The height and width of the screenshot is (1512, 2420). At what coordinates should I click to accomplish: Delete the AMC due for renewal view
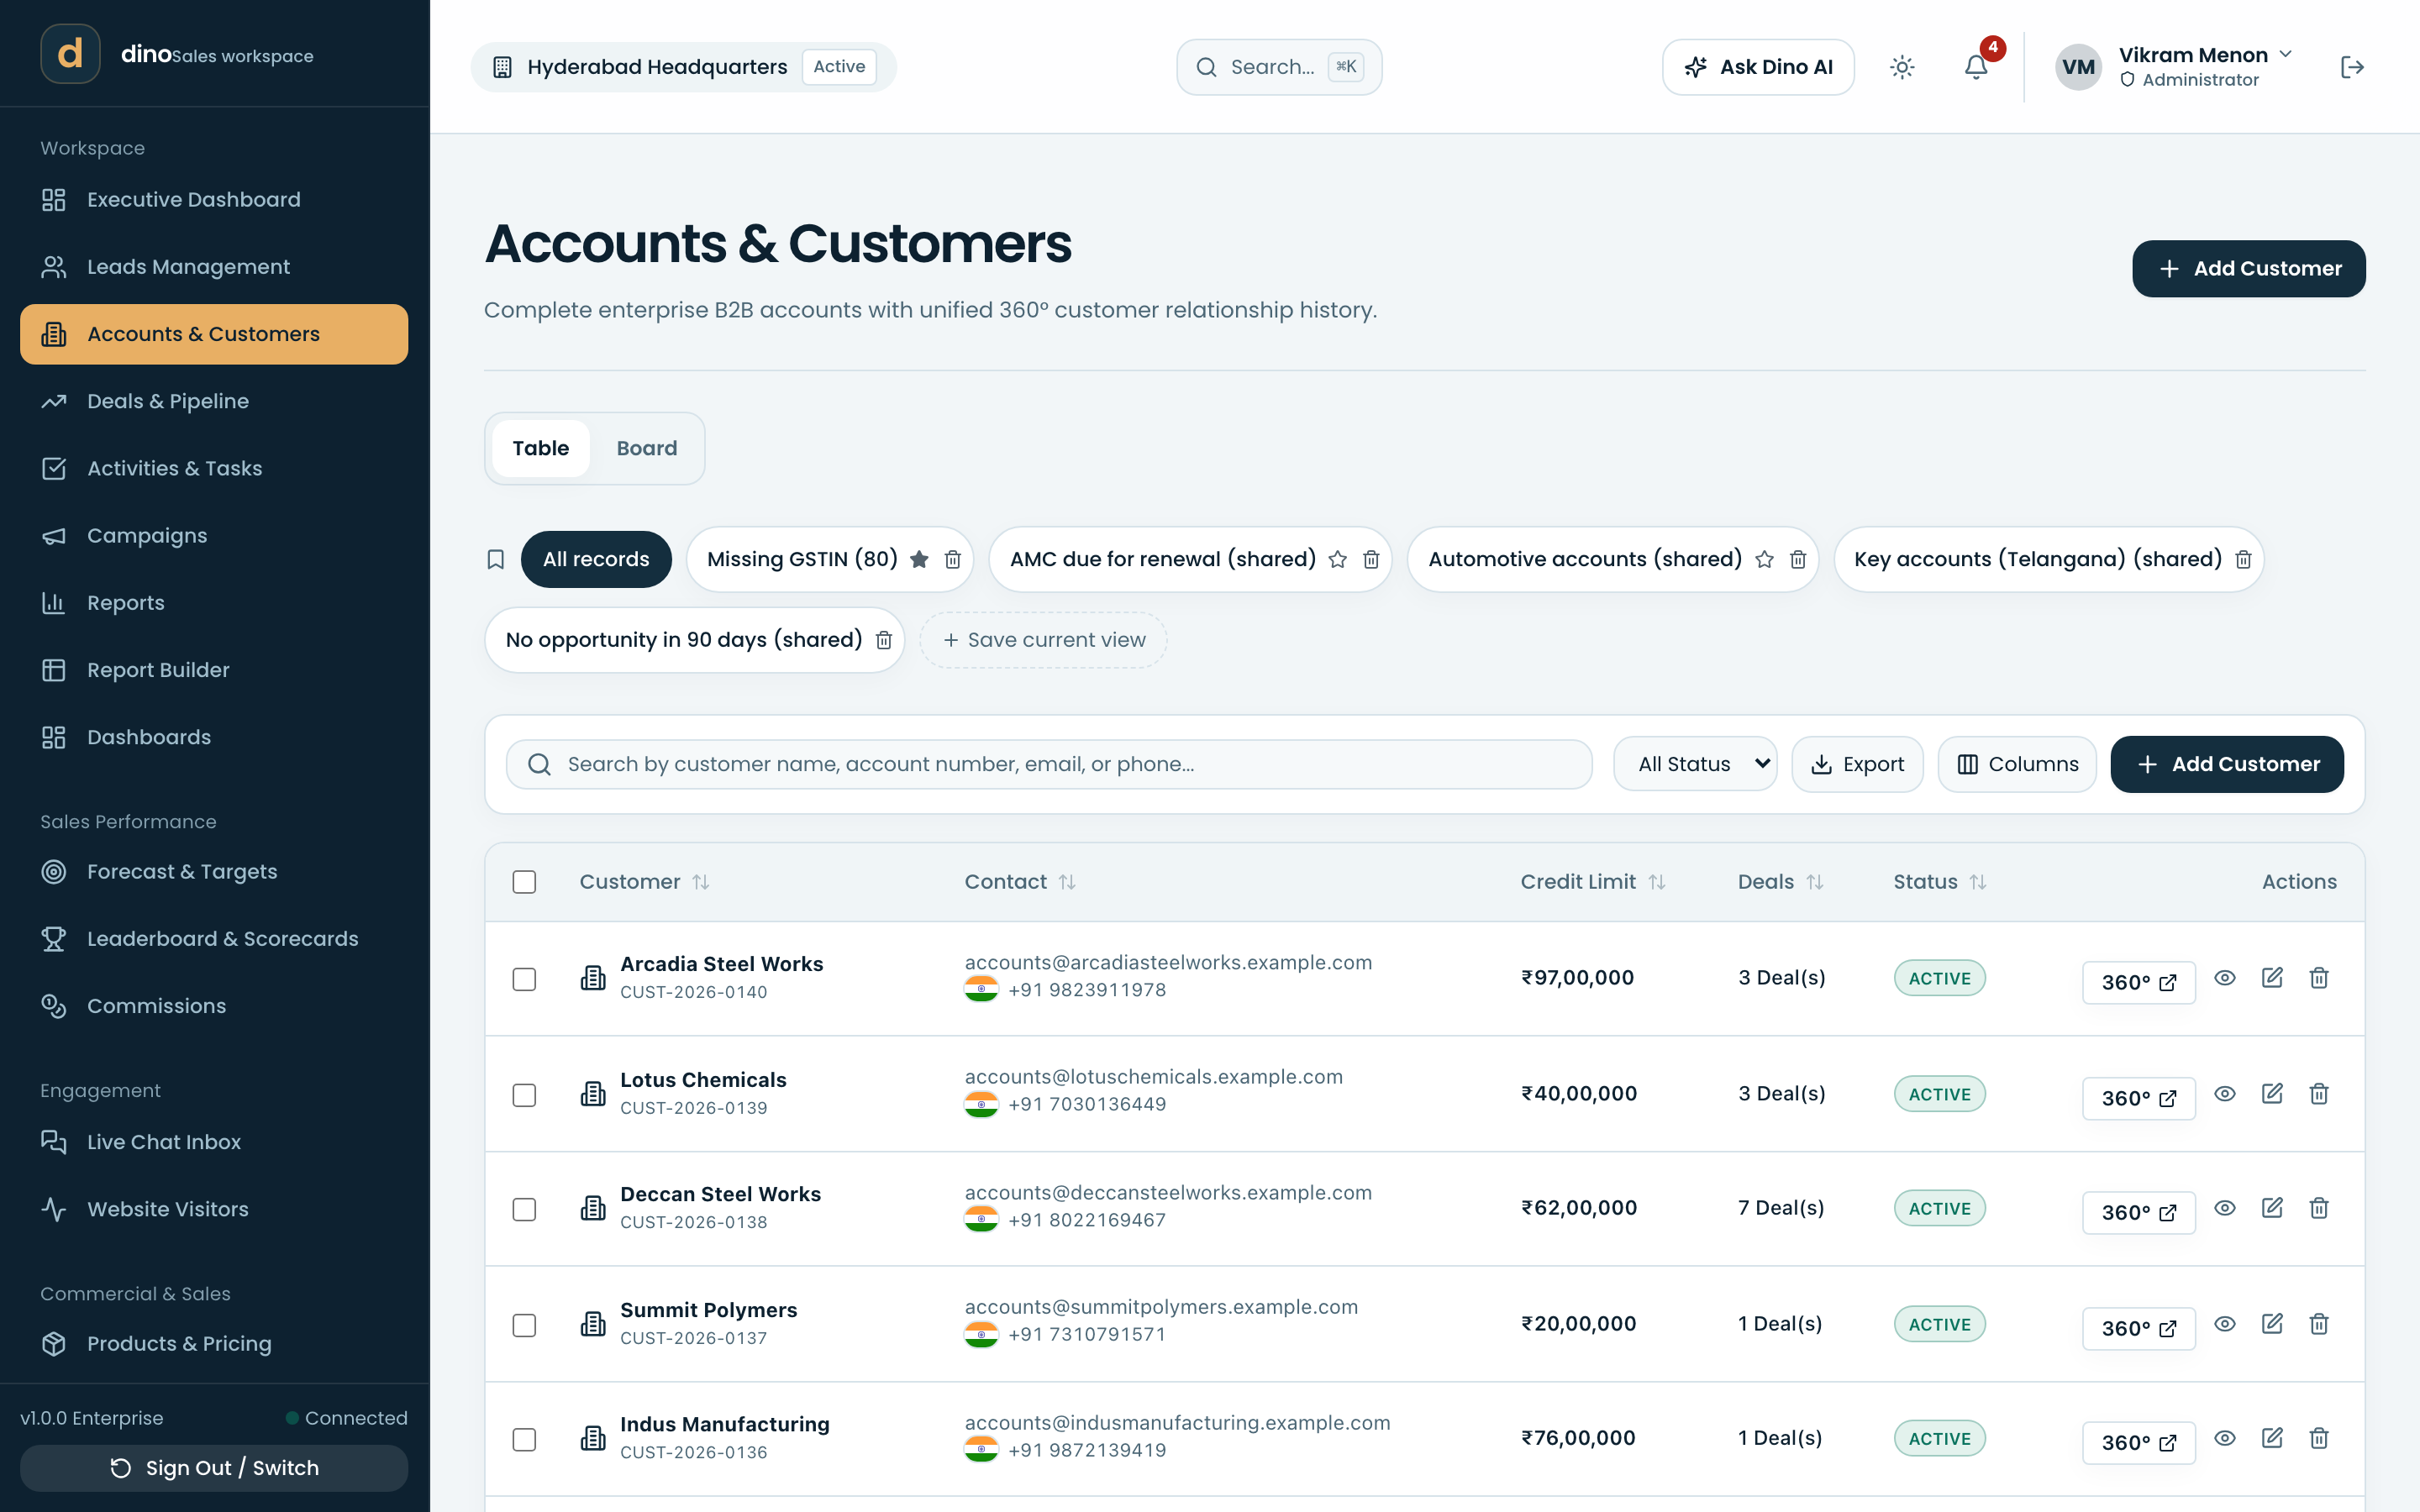coord(1371,559)
